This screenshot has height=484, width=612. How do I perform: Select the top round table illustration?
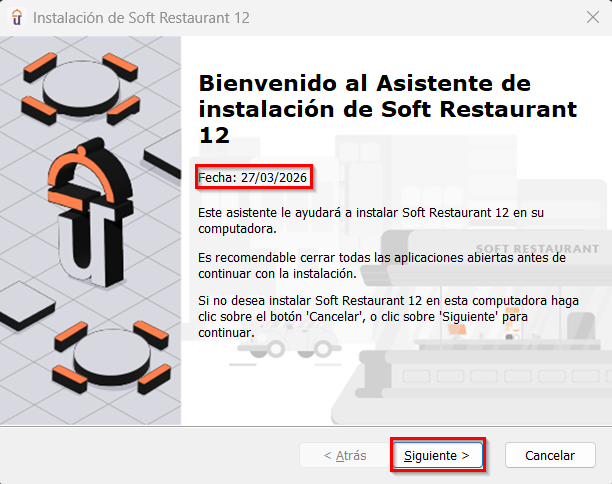click(81, 88)
